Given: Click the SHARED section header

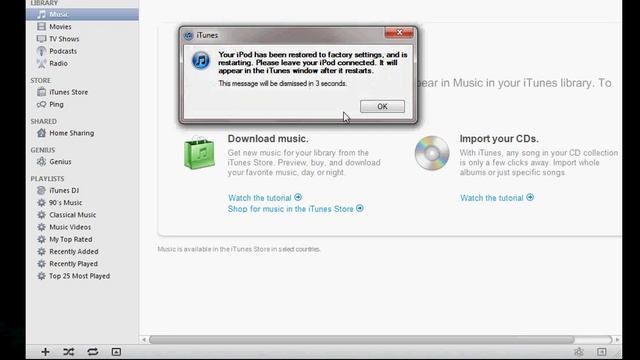Looking at the screenshot, I should coord(44,121).
